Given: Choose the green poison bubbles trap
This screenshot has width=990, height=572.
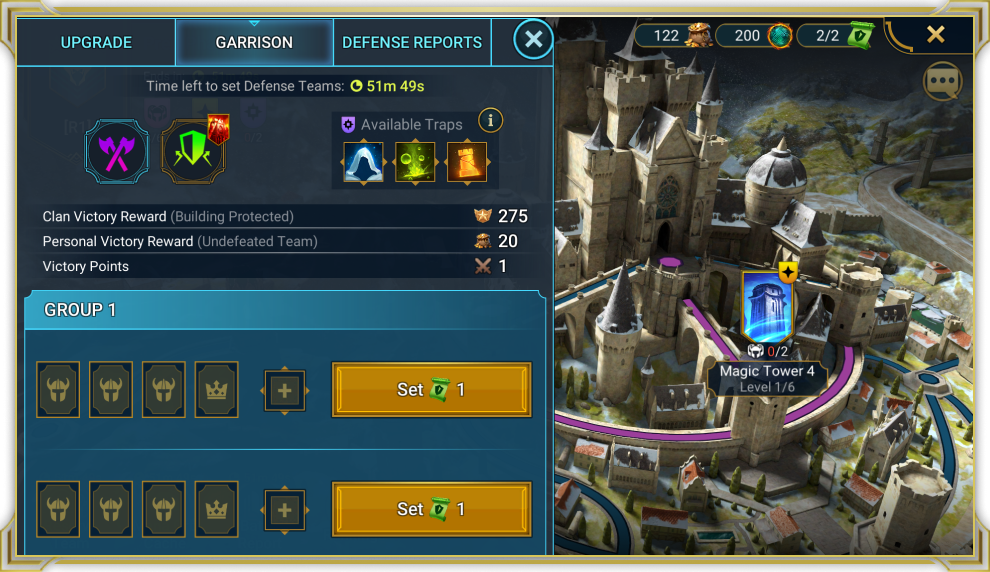Looking at the screenshot, I should pyautogui.click(x=415, y=162).
